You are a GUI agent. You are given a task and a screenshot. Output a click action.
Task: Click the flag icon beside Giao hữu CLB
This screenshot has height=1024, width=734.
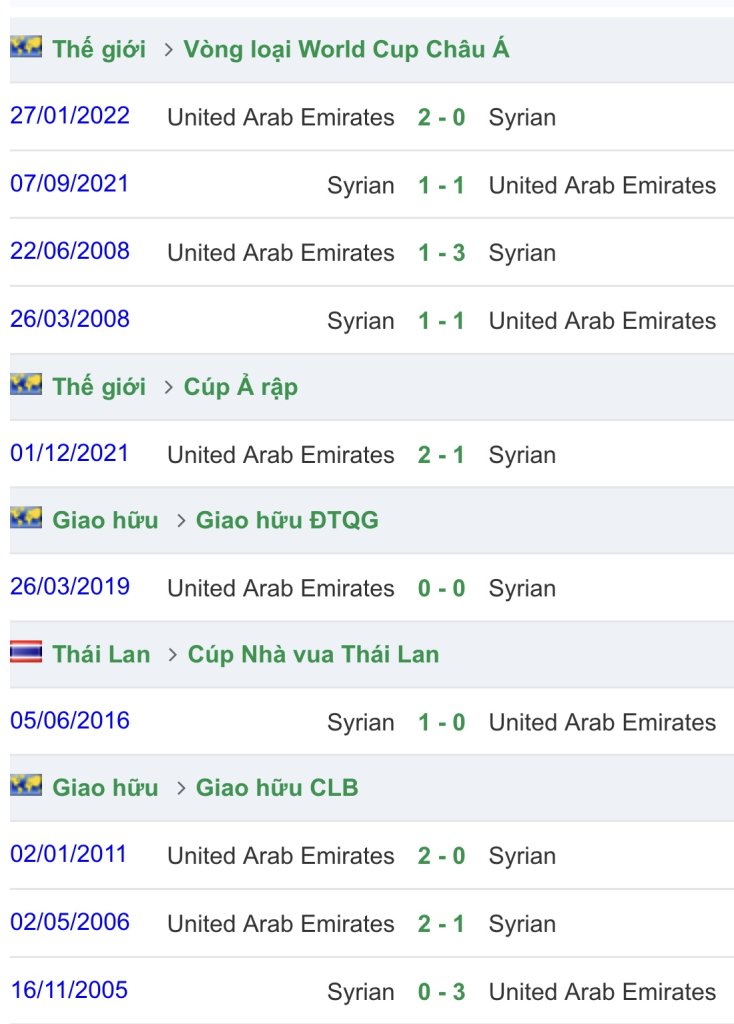(26, 786)
